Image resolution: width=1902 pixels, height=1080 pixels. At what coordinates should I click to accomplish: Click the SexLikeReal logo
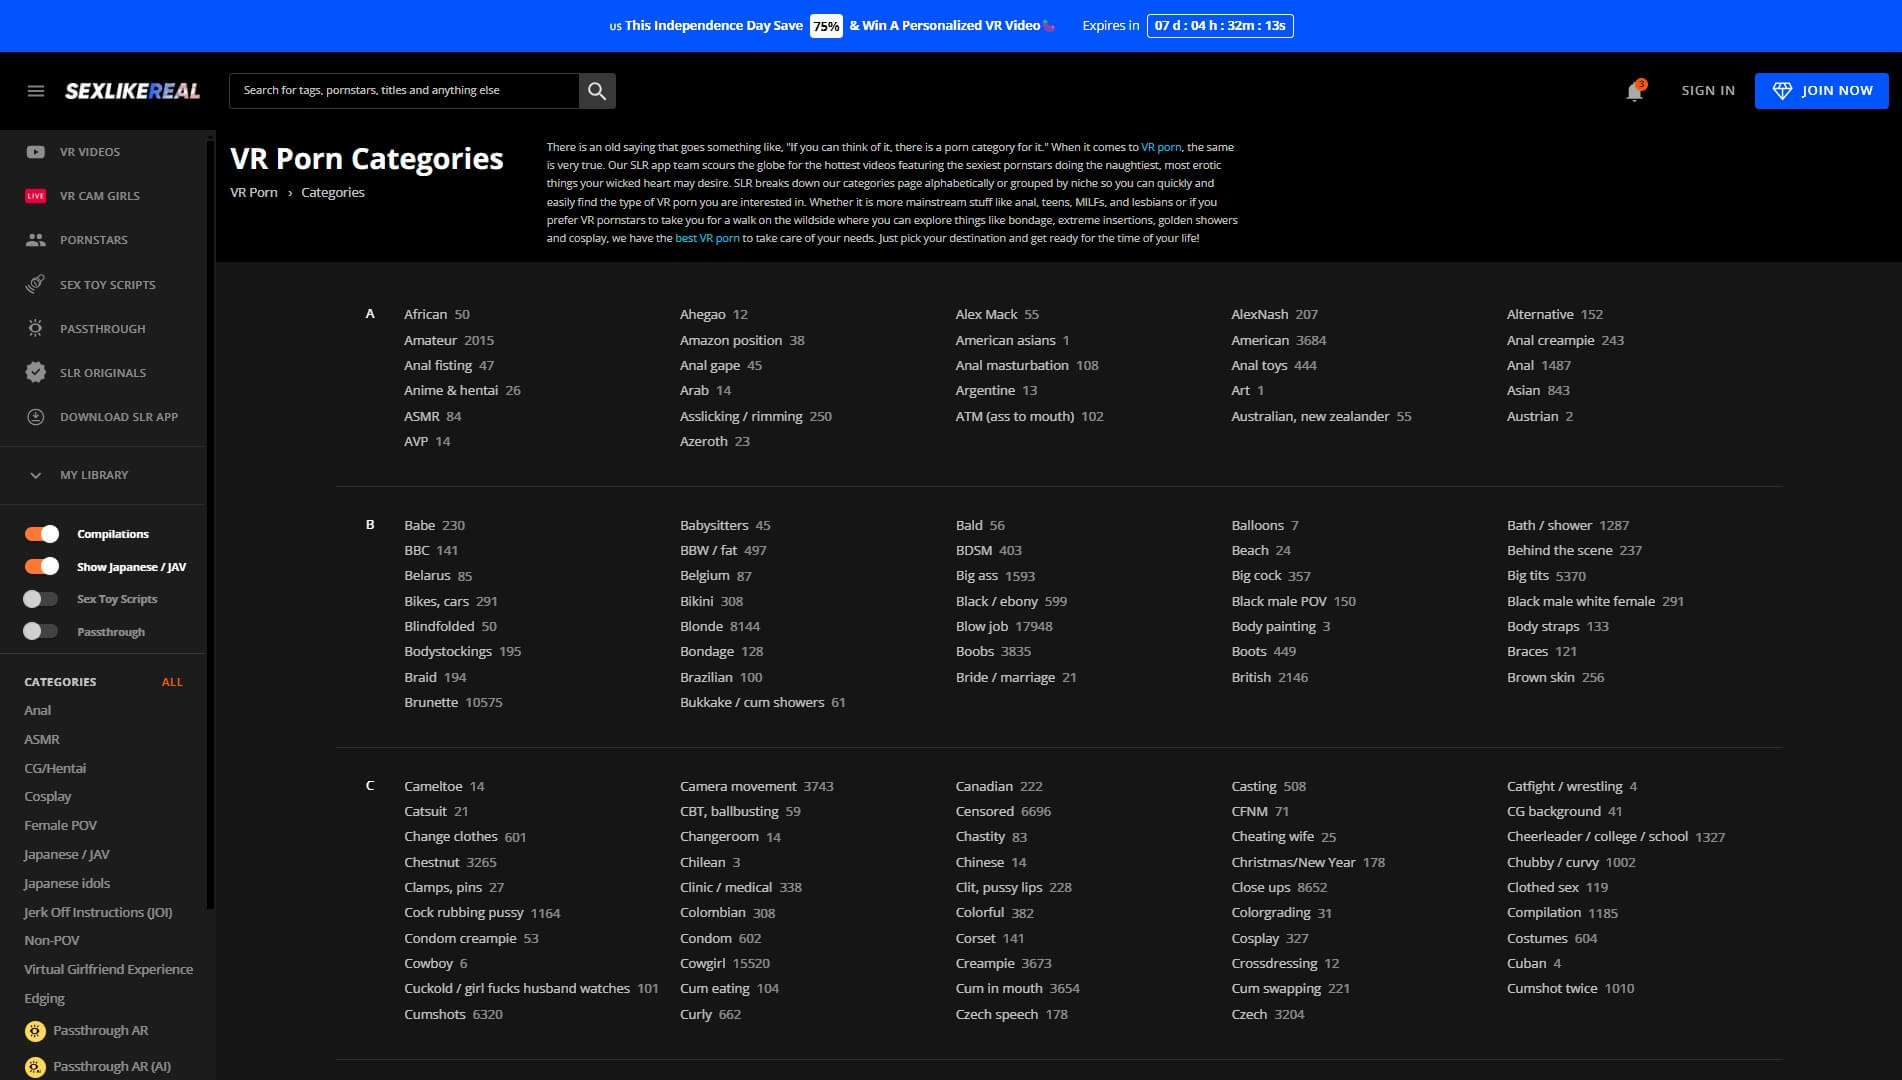(132, 91)
